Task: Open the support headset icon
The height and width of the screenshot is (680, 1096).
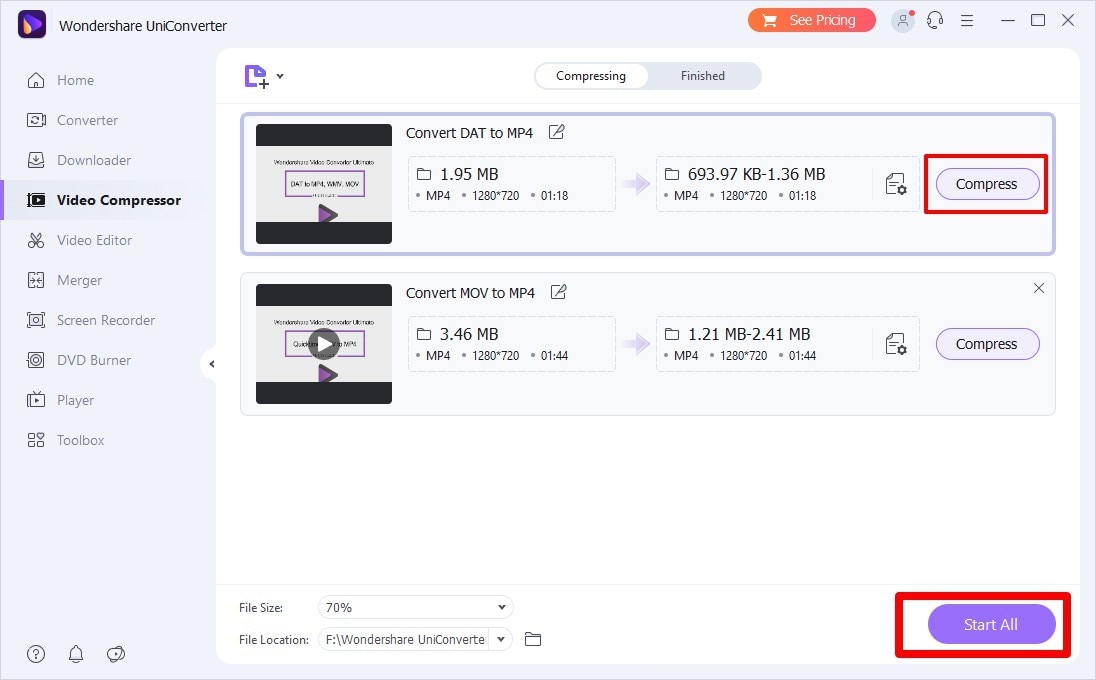Action: [935, 21]
